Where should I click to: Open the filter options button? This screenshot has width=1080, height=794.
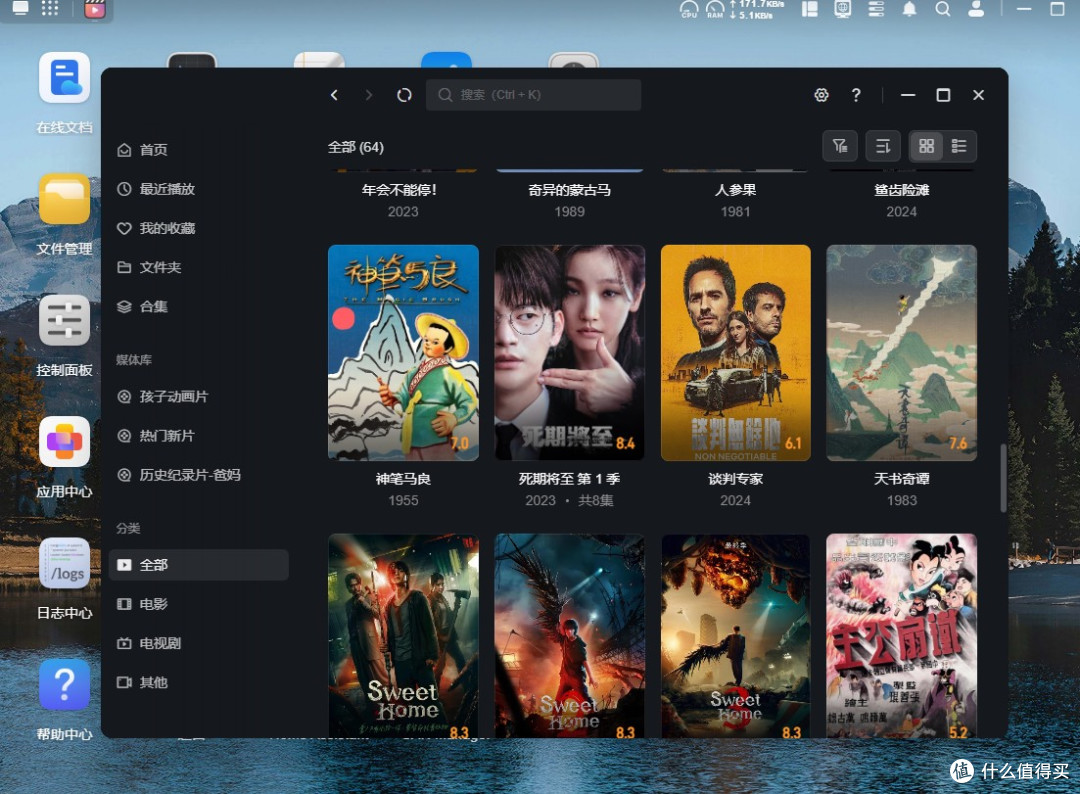[x=840, y=146]
